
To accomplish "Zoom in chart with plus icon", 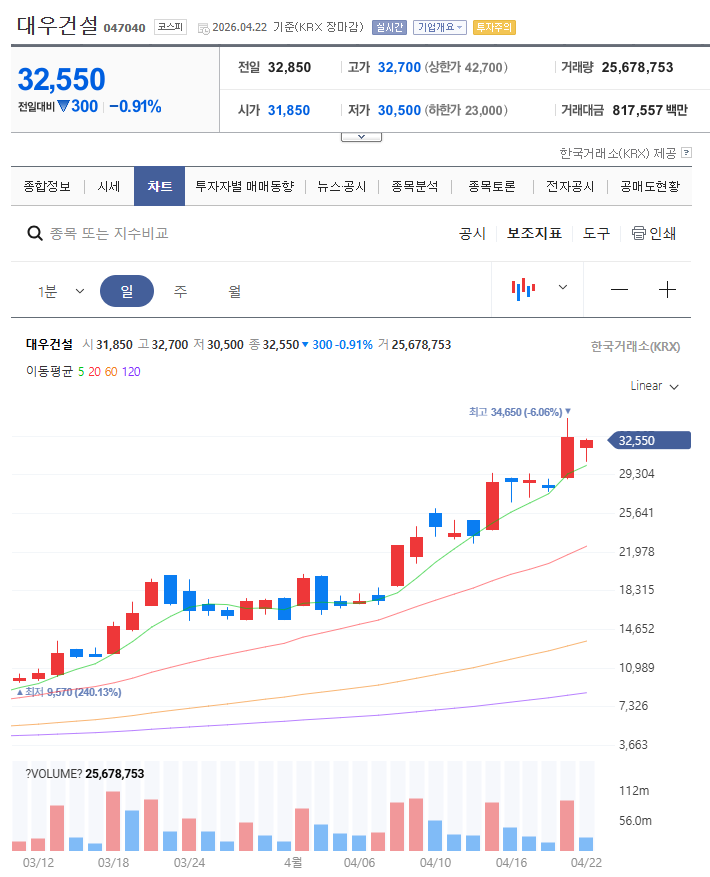I will point(667,290).
